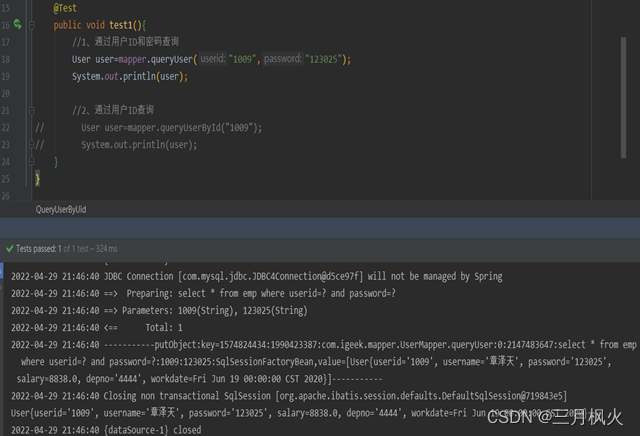Click the "1009" string literal on line 18
This screenshot has width=640, height=436.
pyautogui.click(x=242, y=59)
